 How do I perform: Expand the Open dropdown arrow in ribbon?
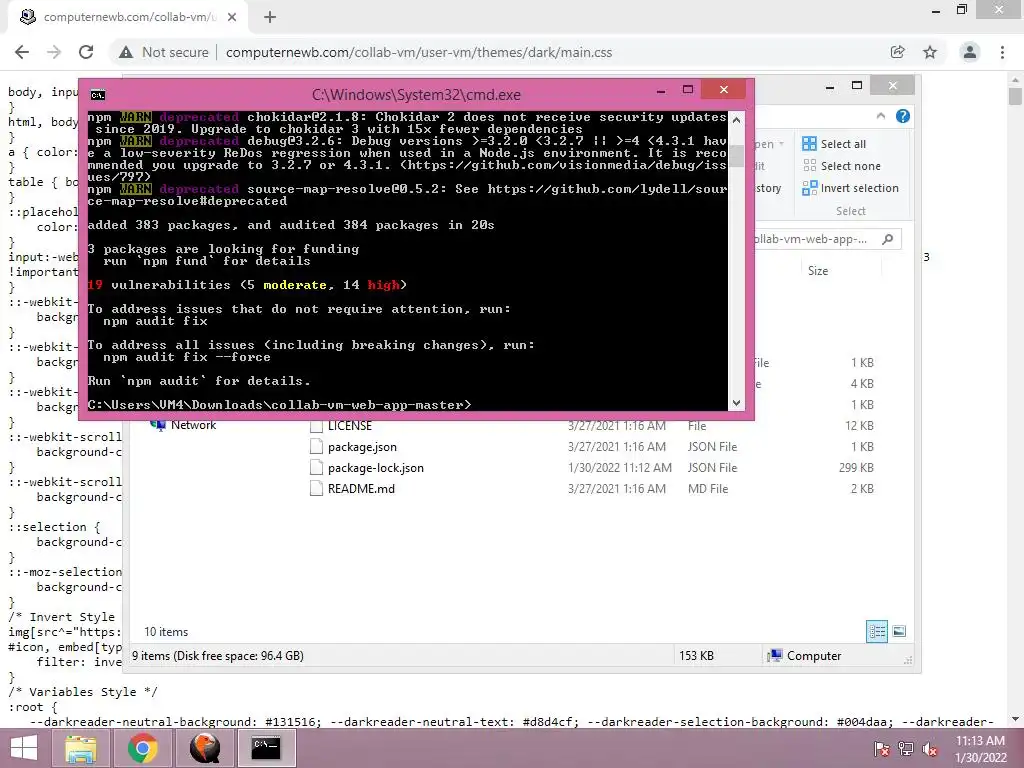pyautogui.click(x=781, y=144)
